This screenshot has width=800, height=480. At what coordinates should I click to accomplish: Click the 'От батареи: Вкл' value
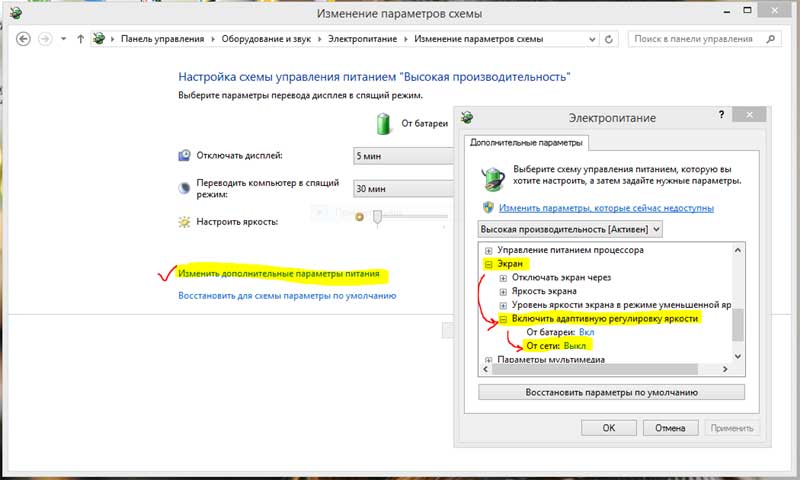tap(586, 332)
